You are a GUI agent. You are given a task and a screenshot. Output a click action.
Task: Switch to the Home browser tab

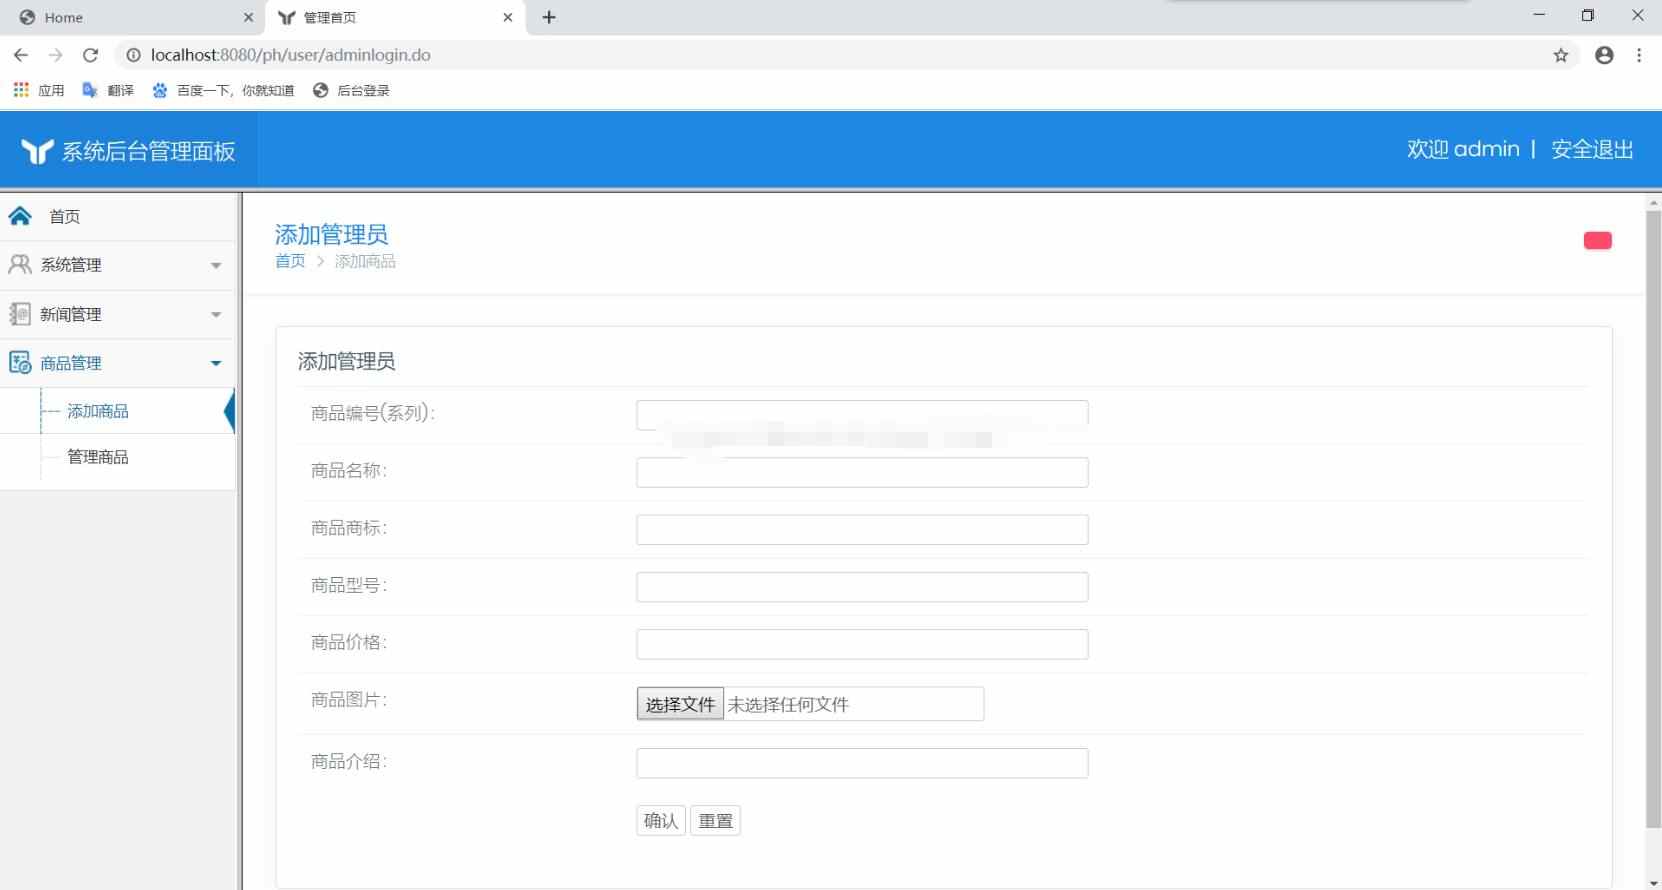pos(133,17)
